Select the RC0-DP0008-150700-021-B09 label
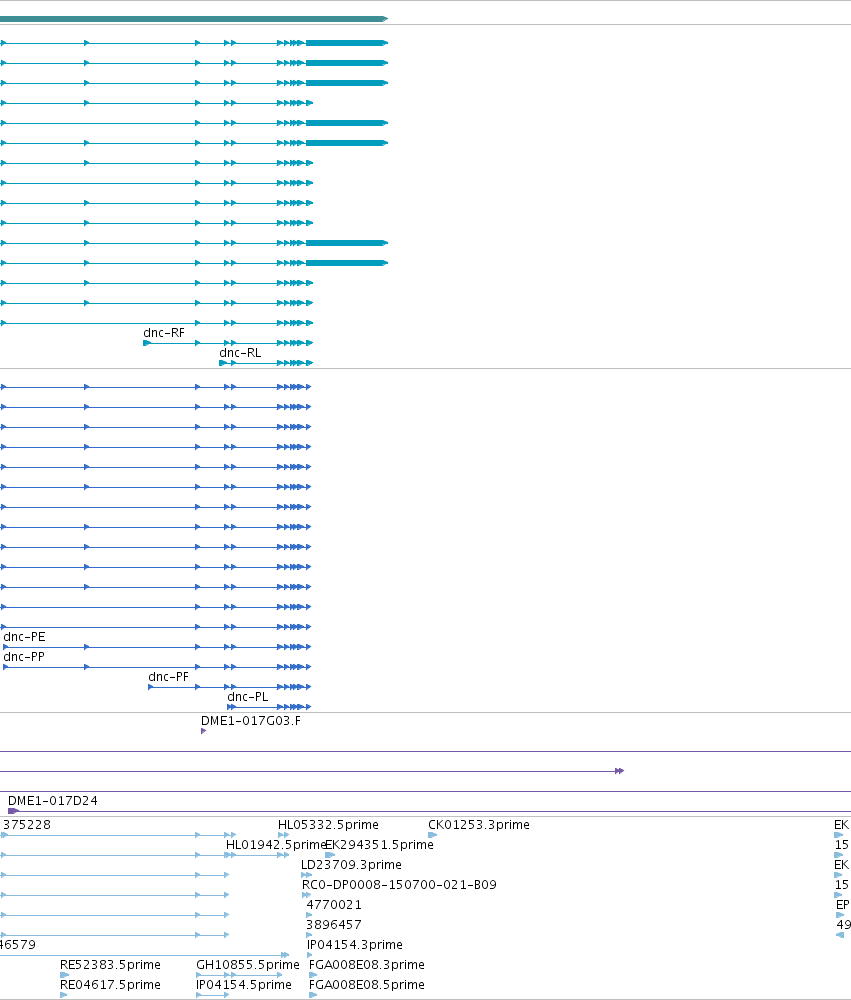This screenshot has width=851, height=1000. coord(399,885)
